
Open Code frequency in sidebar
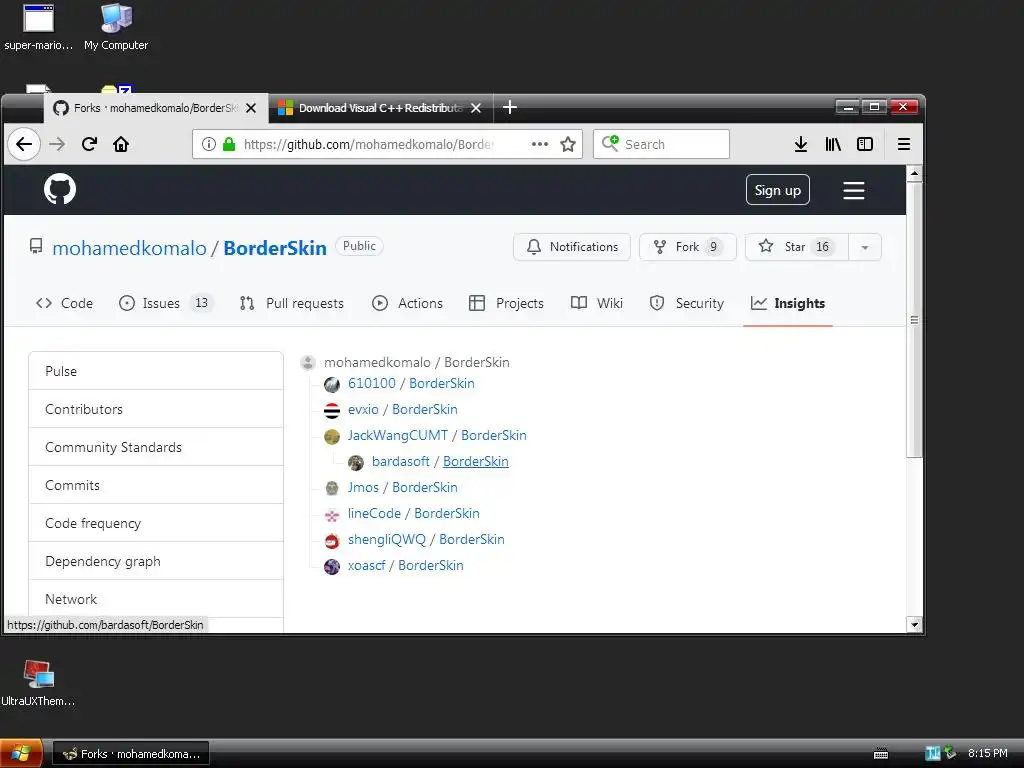pos(156,523)
